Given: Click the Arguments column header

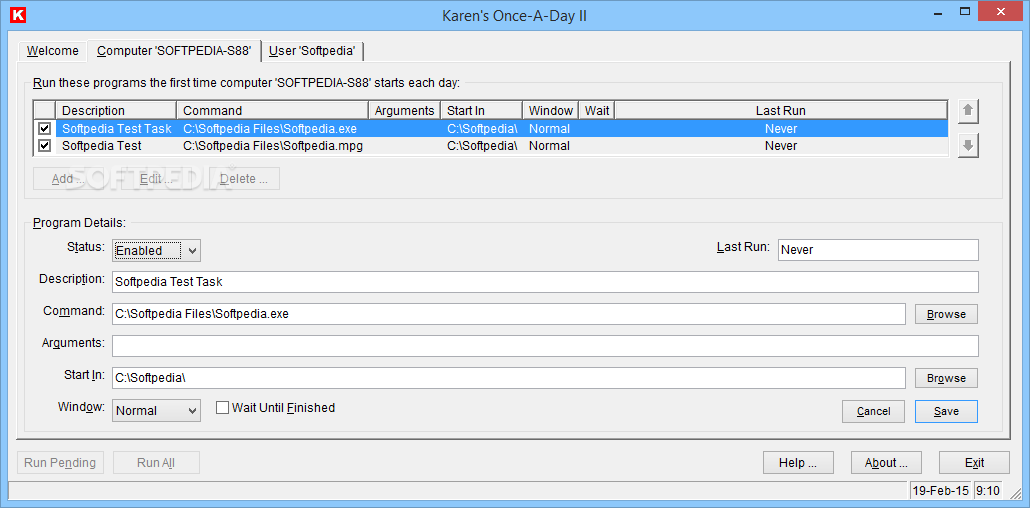Looking at the screenshot, I should [x=405, y=110].
